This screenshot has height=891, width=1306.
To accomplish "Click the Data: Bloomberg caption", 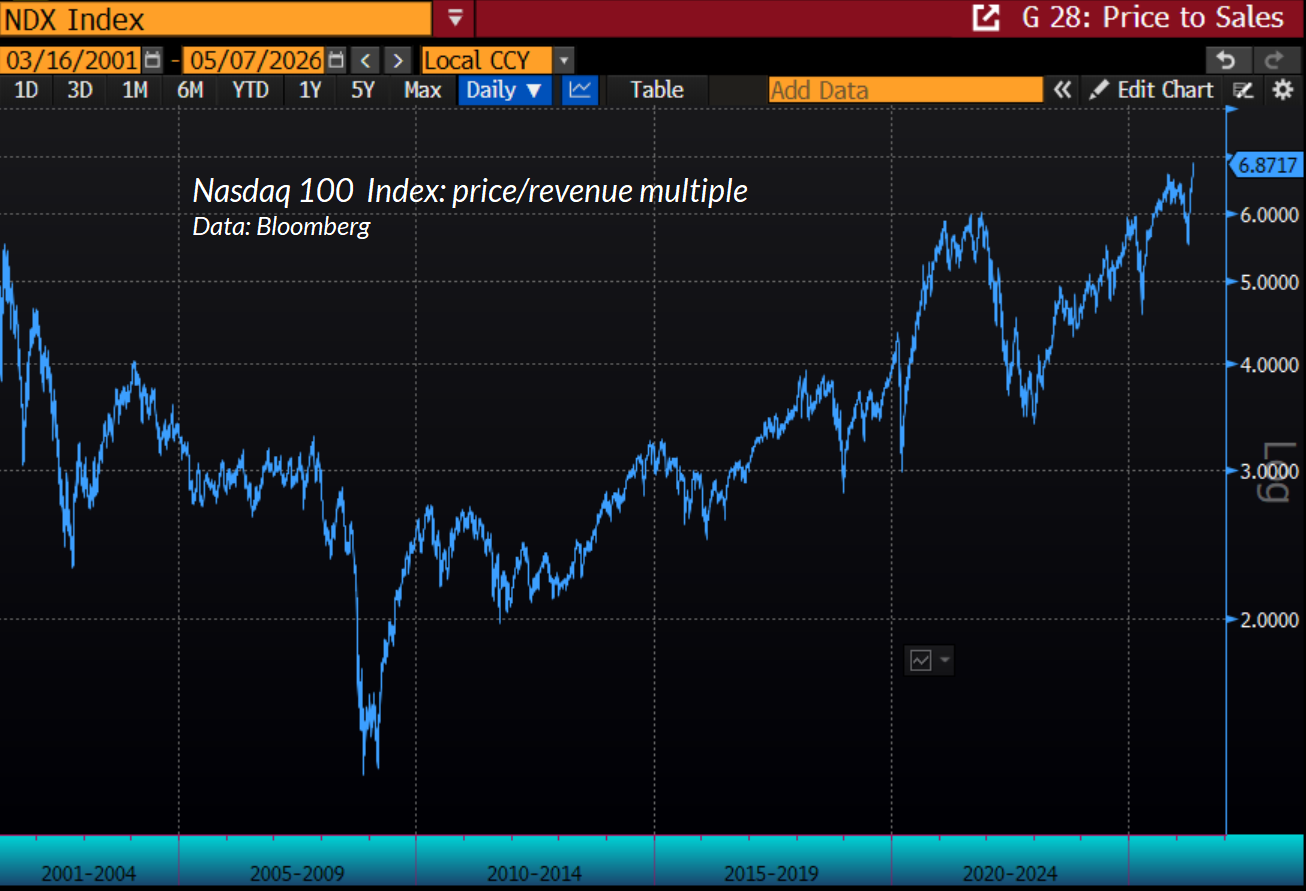I will click(281, 226).
